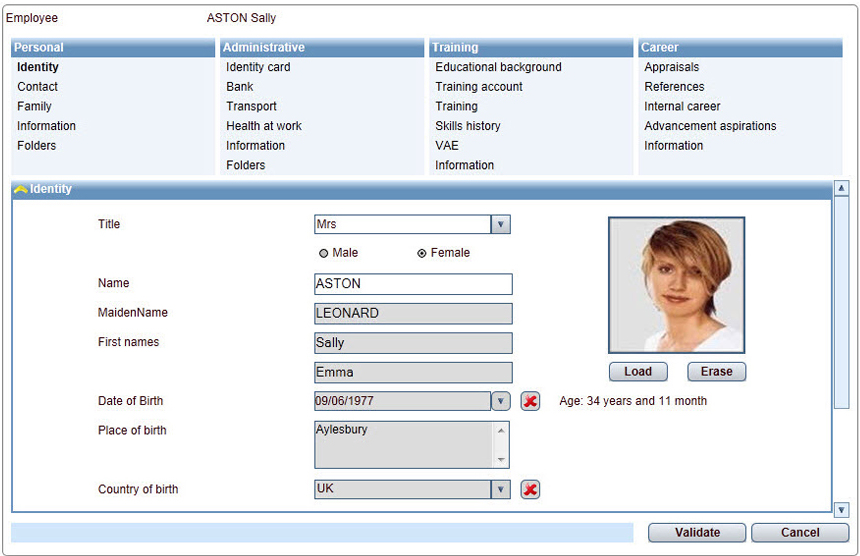Click the MaidenName field containing LEONARD
The height and width of the screenshot is (556, 860).
[414, 314]
